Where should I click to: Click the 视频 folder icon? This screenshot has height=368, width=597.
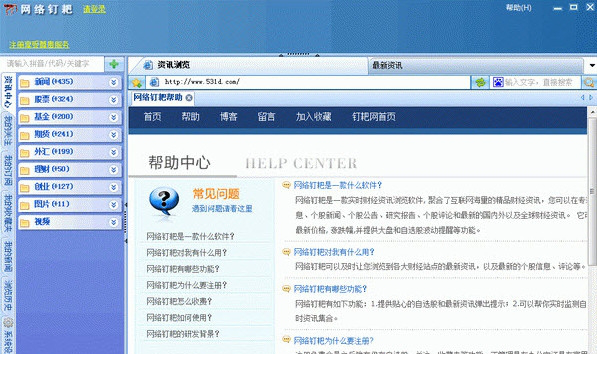[25, 223]
